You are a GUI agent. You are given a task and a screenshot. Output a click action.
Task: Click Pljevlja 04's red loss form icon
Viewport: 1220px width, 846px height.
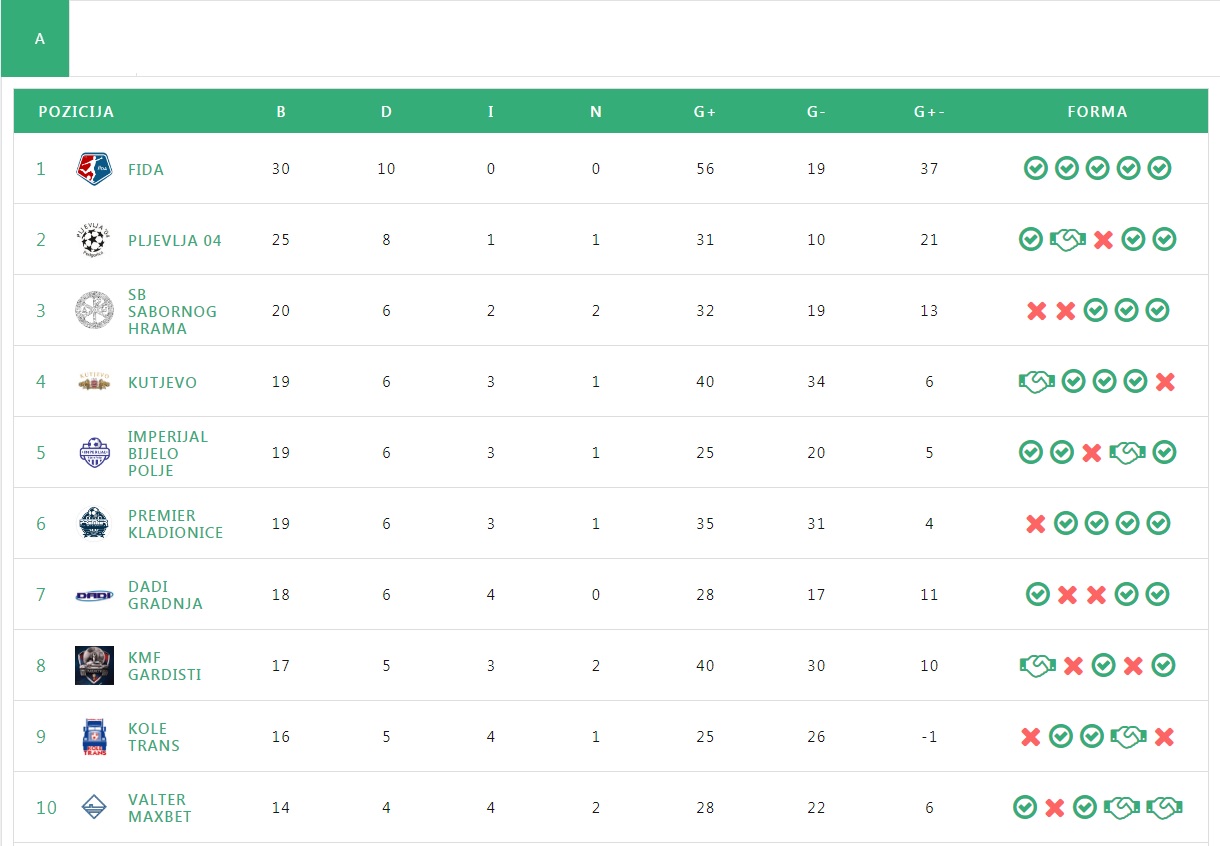coord(1103,240)
